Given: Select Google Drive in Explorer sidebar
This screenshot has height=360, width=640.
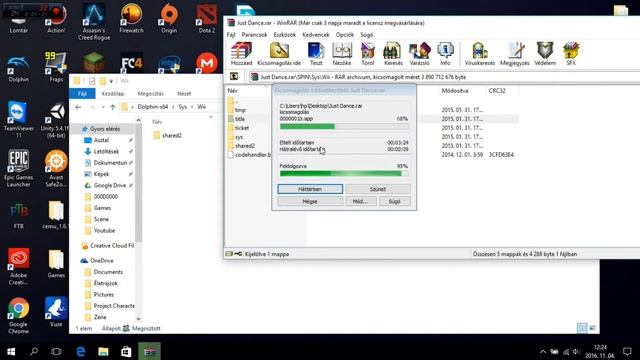Looking at the screenshot, I should click(109, 185).
